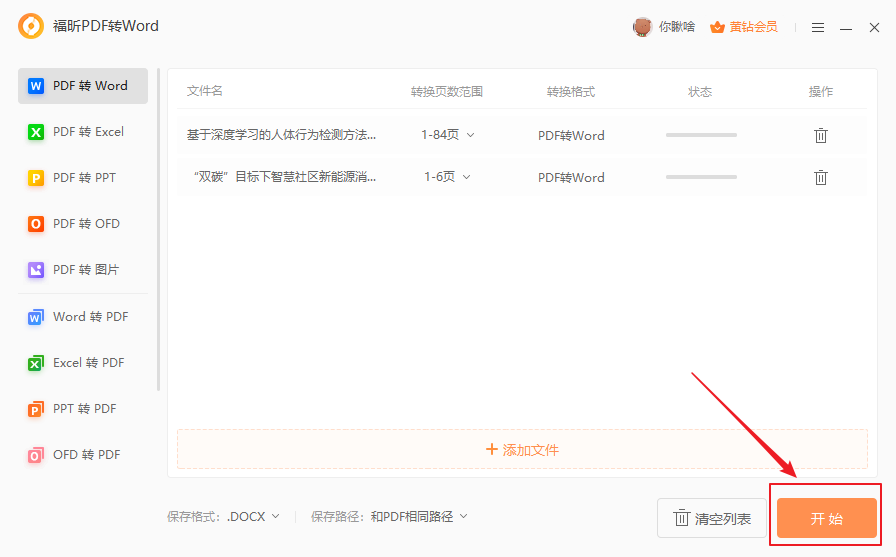
Task: Open the PPT 转 PDF converter
Action: point(83,409)
